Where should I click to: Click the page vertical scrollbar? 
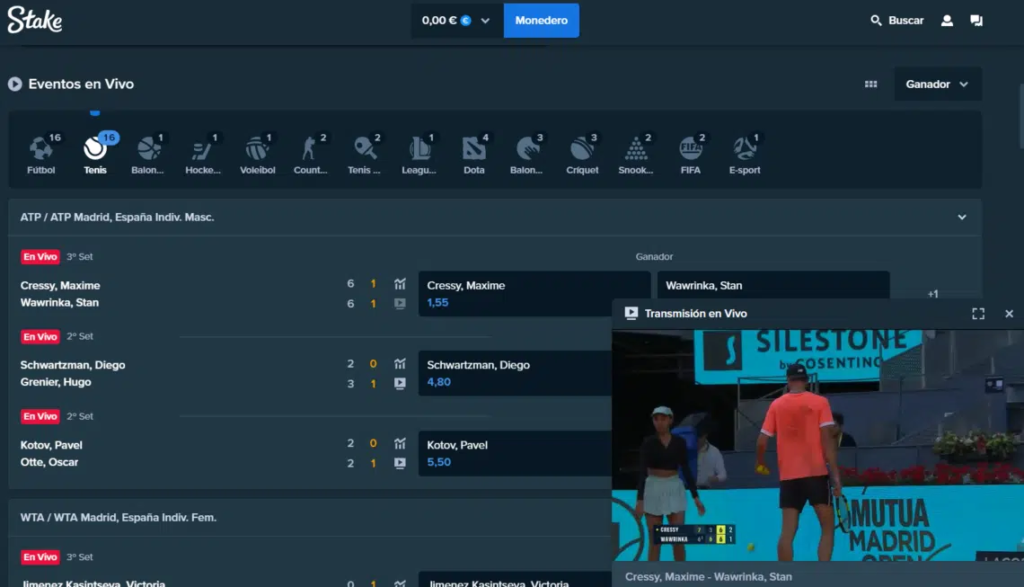pyautogui.click(x=1020, y=116)
